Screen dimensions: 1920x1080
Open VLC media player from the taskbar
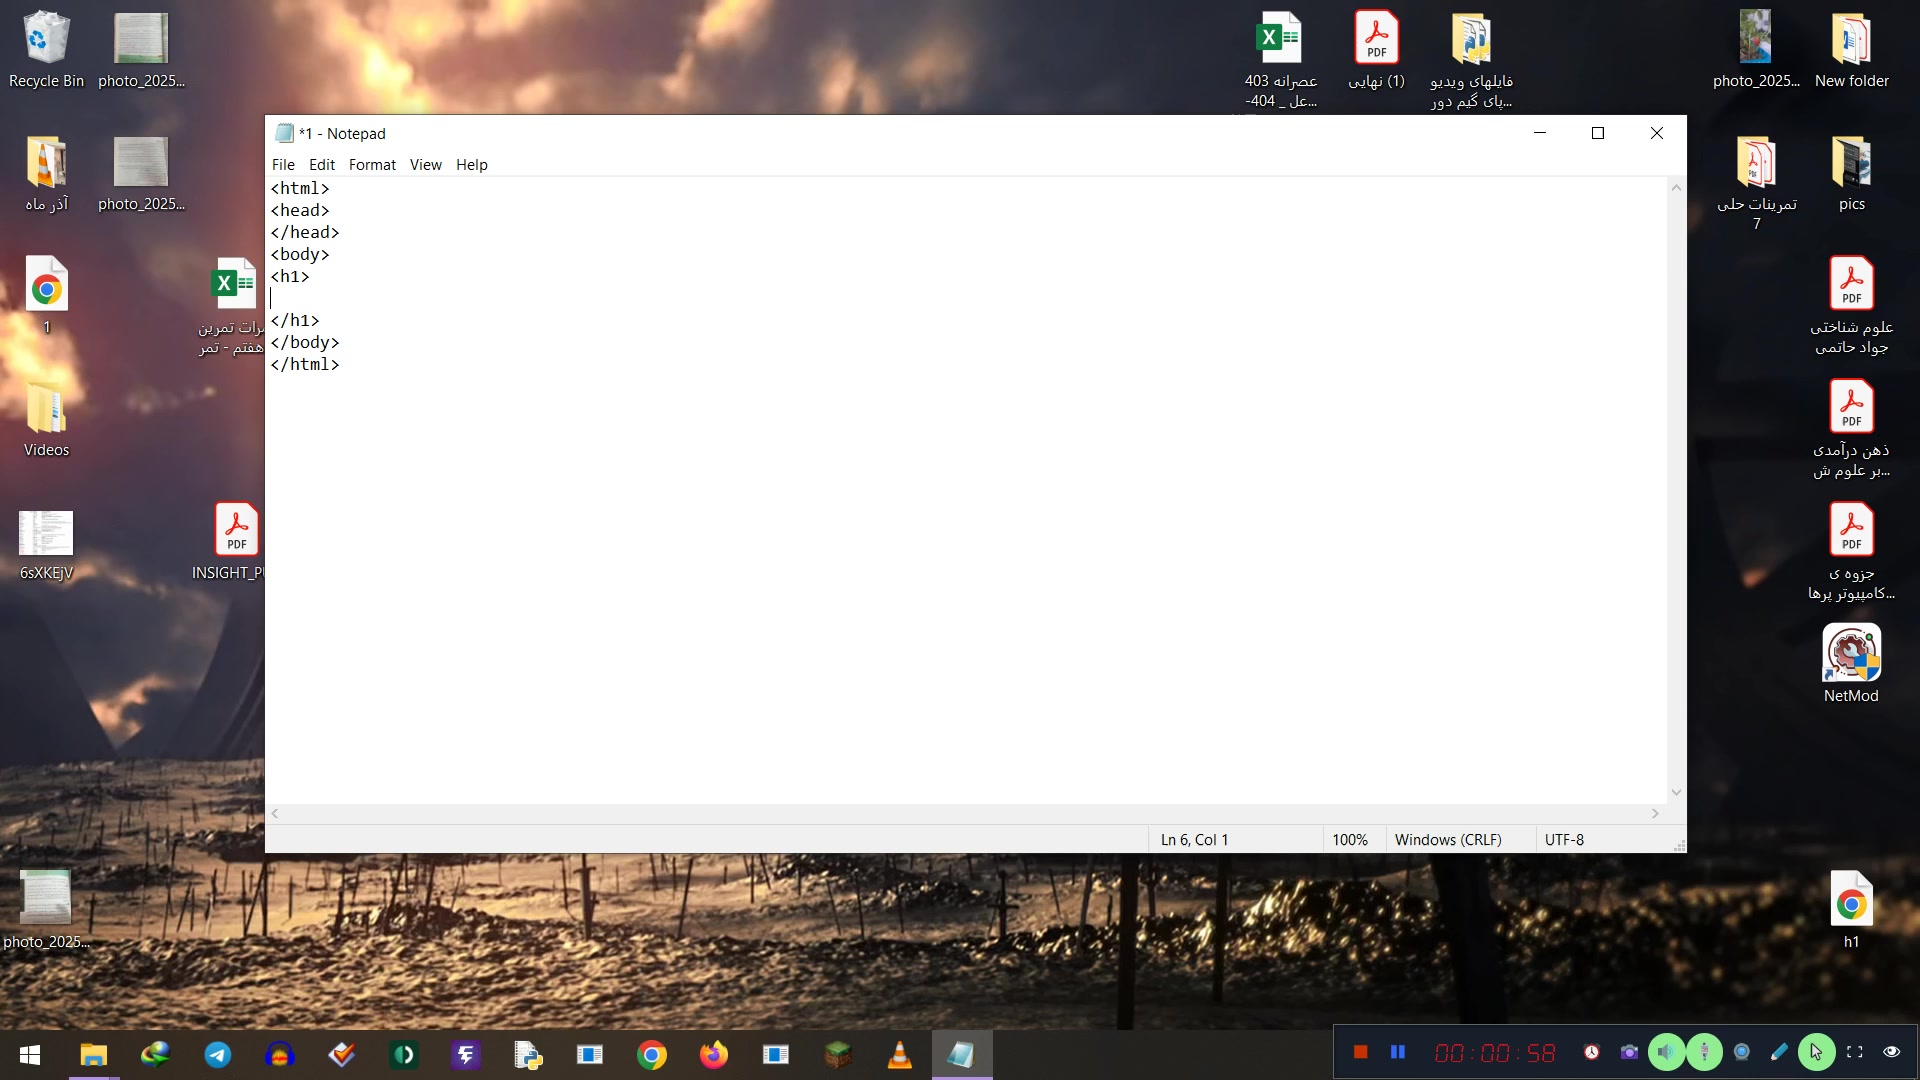pos(900,1055)
